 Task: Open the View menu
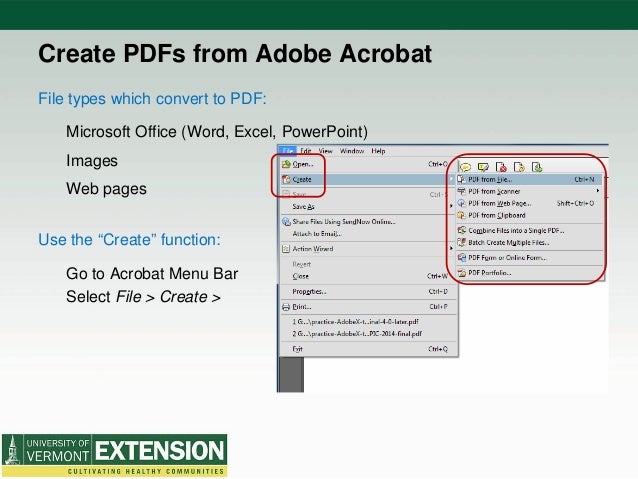(x=326, y=151)
